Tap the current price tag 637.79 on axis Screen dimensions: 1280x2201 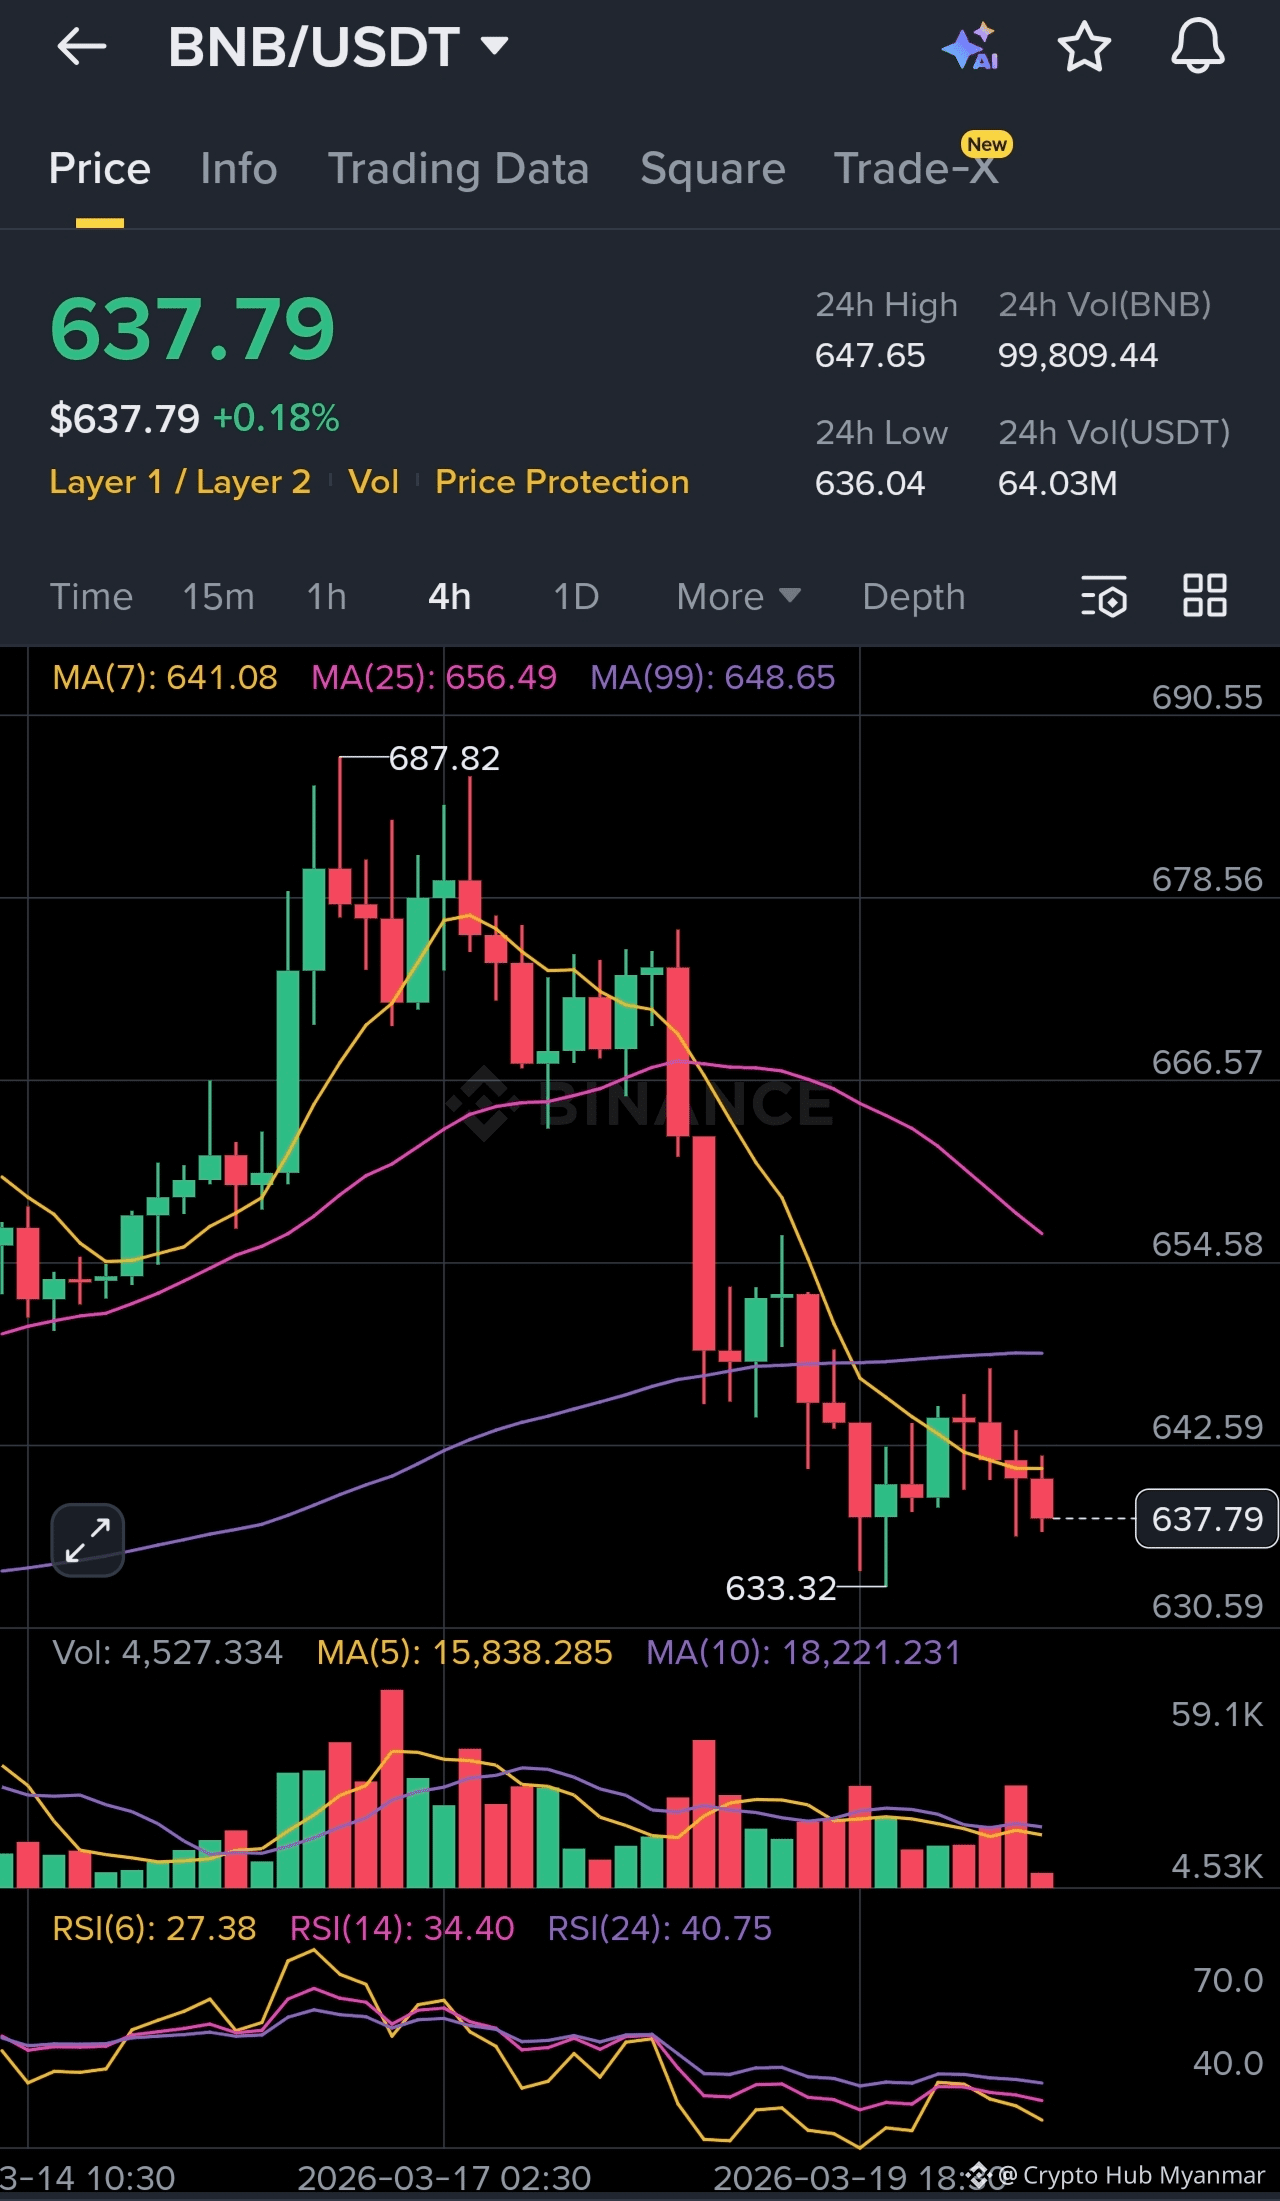click(1207, 1519)
